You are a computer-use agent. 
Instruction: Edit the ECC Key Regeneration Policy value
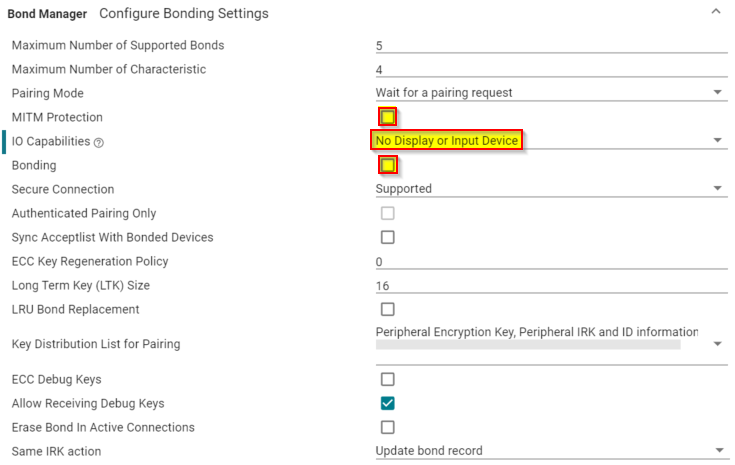coord(550,261)
